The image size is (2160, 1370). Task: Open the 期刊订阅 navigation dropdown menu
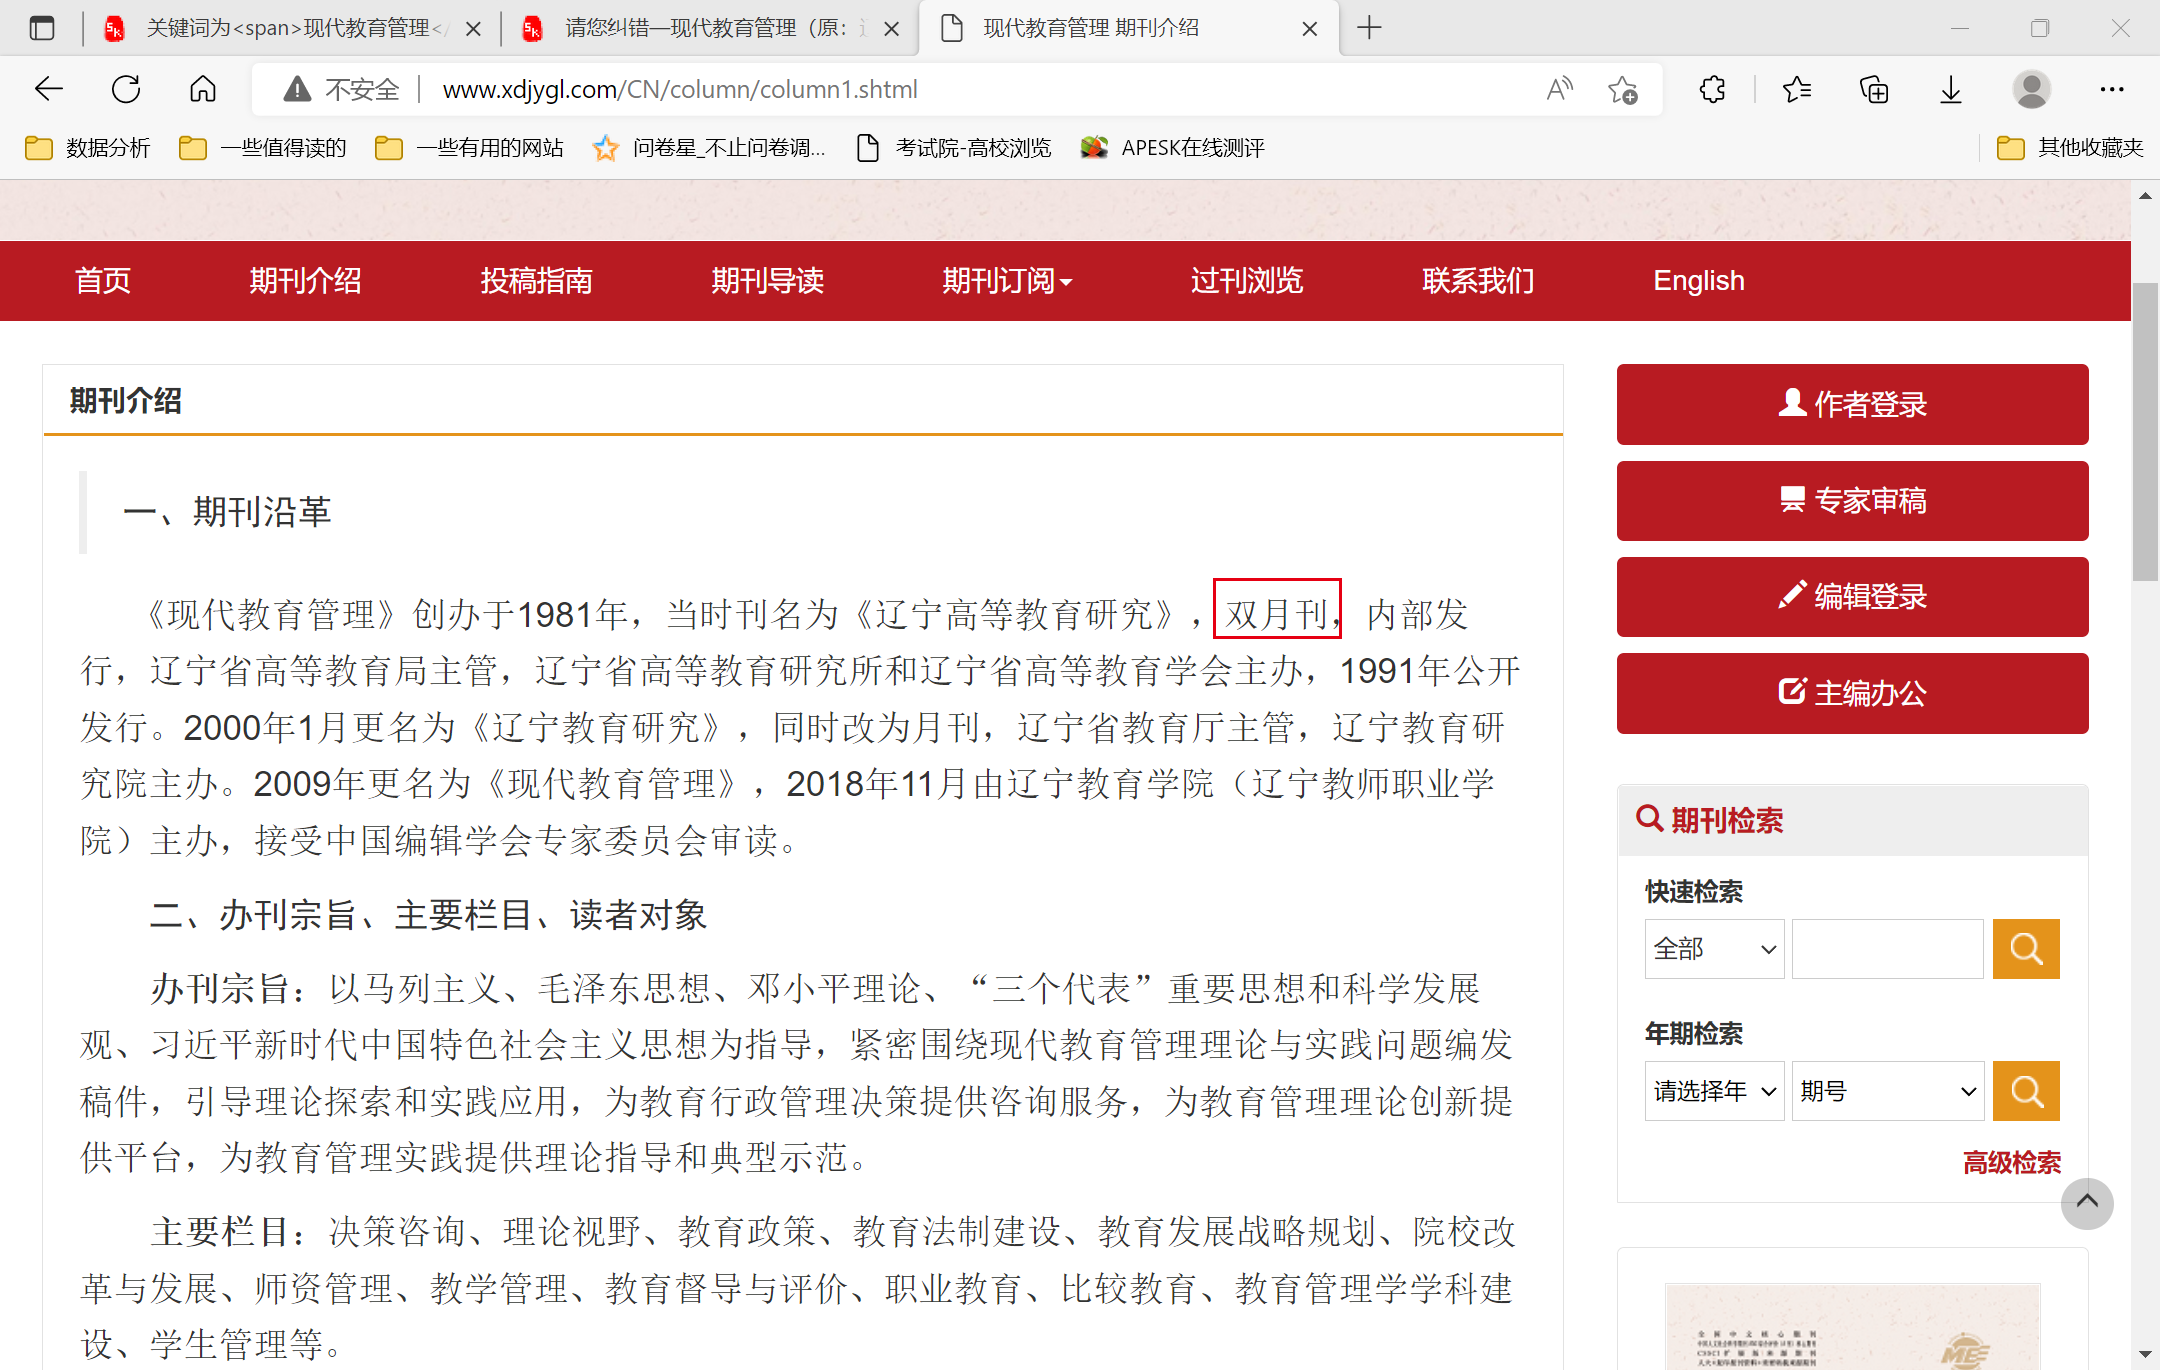click(x=1006, y=281)
